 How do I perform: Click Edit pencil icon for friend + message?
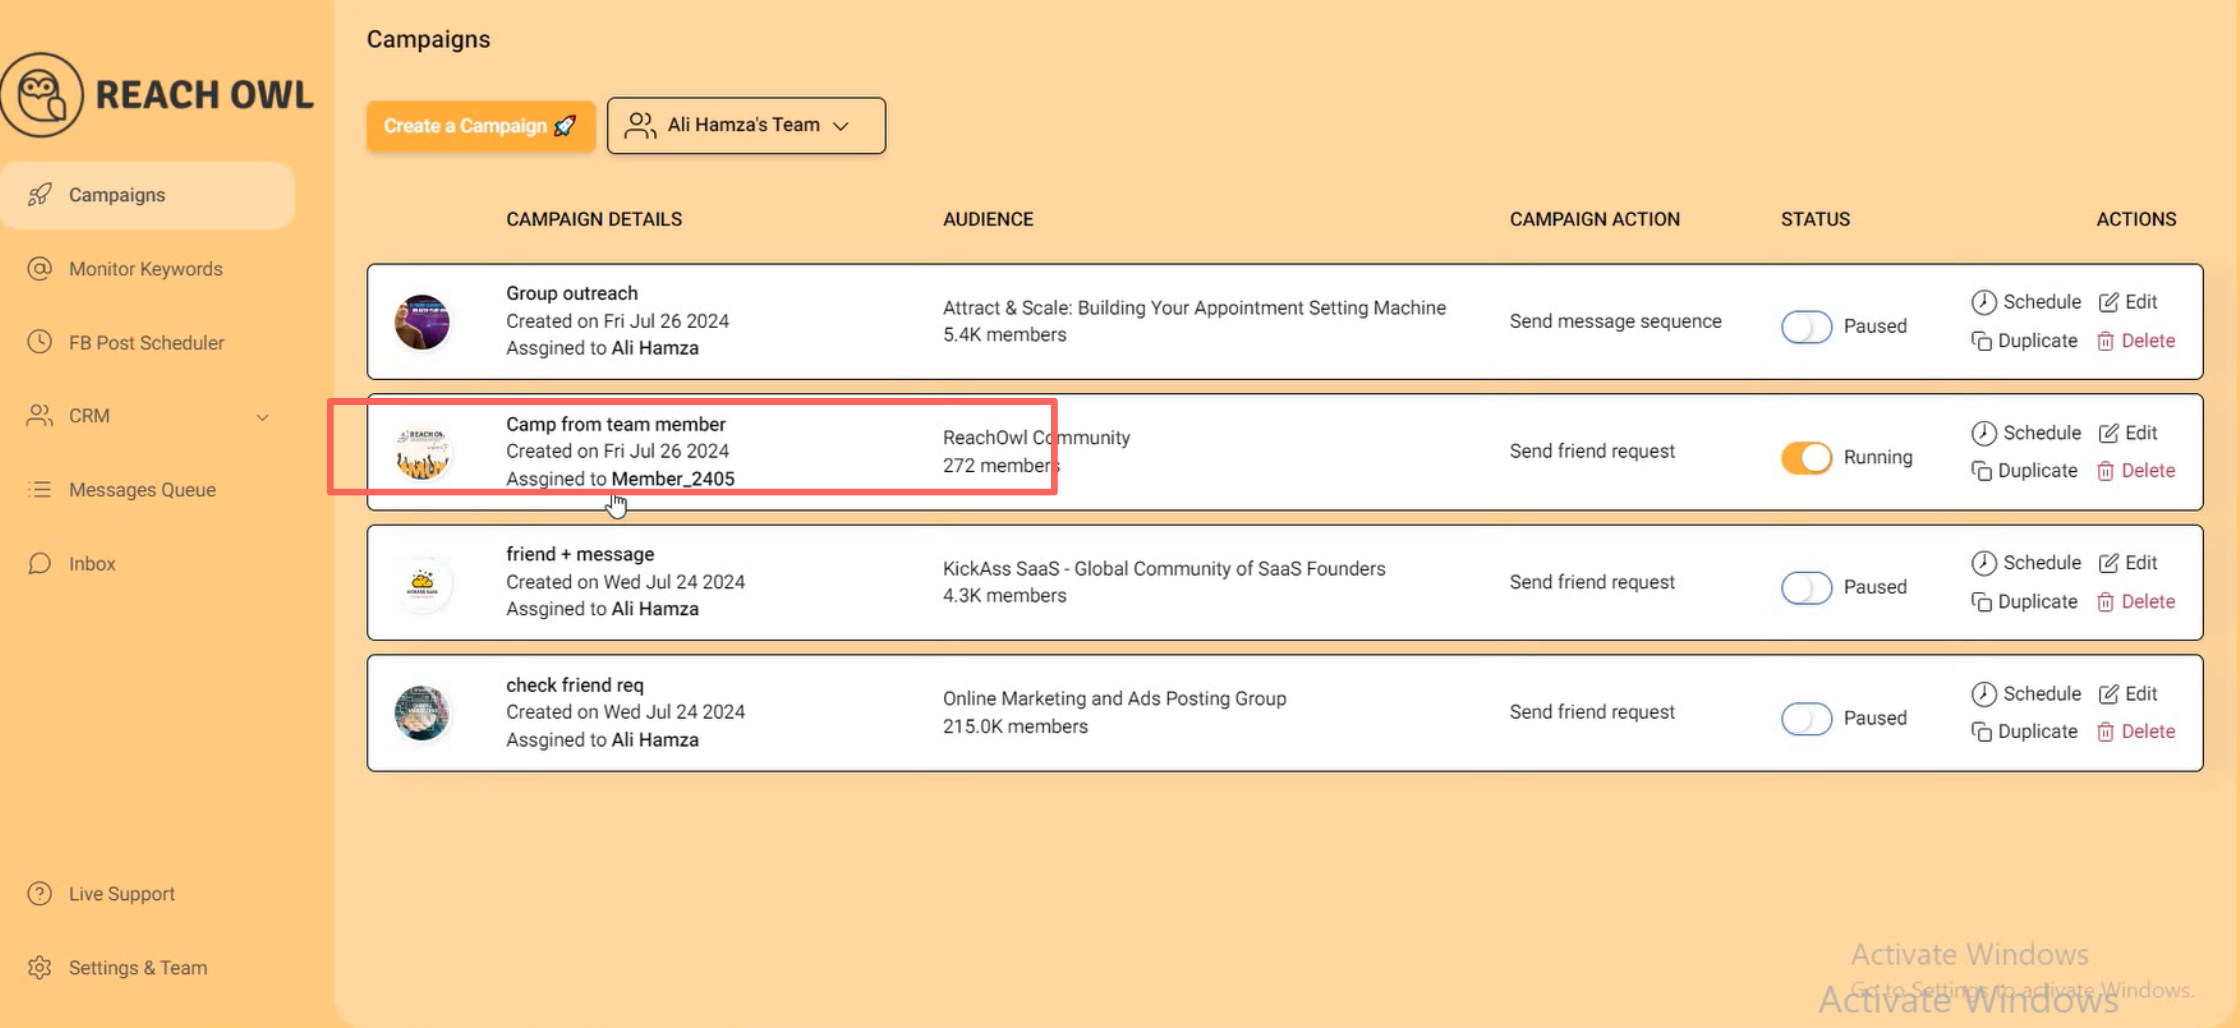point(2109,563)
